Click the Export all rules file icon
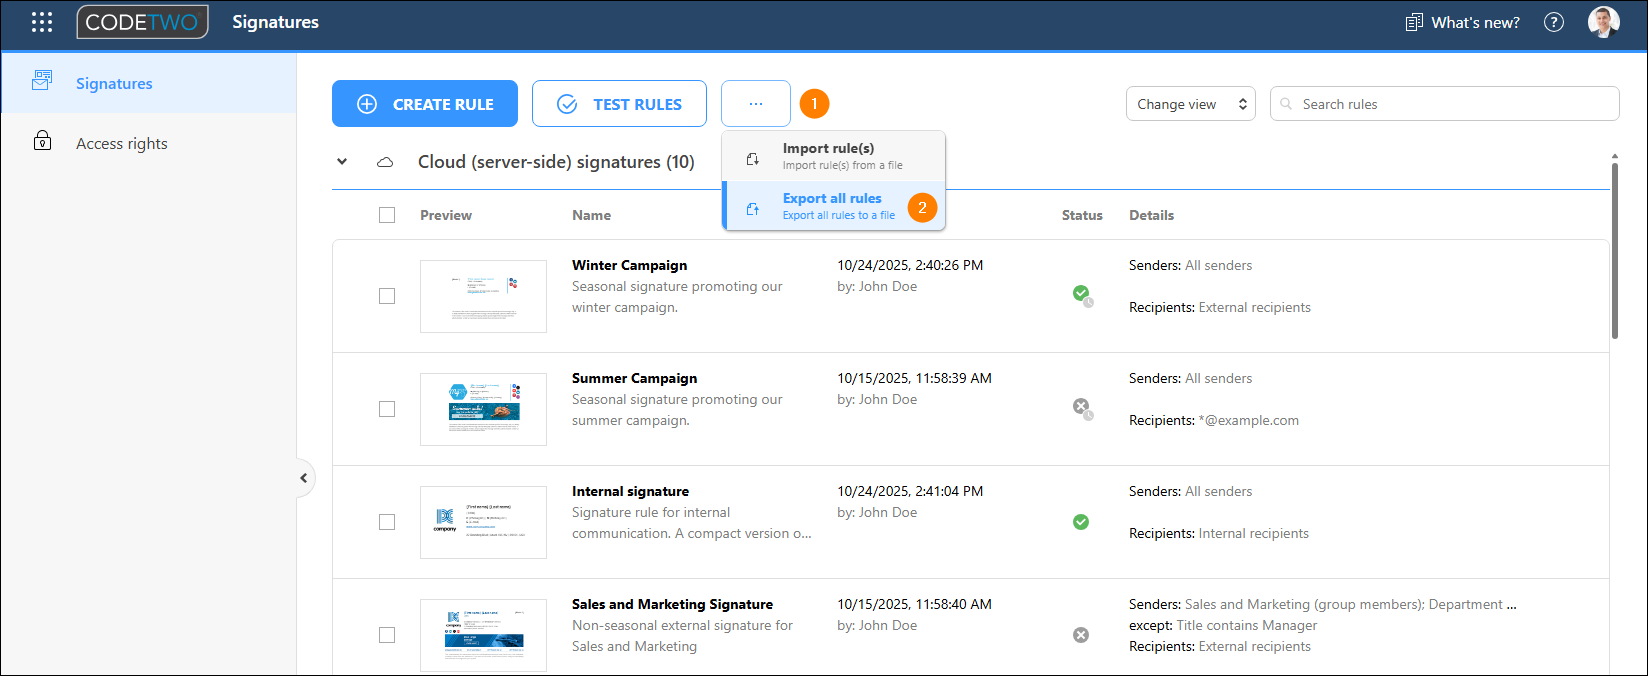 (x=753, y=208)
